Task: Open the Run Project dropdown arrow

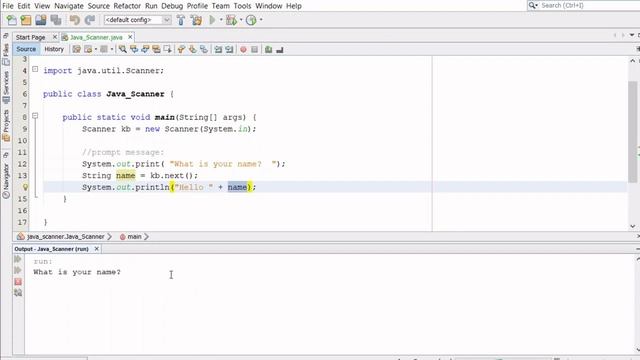Action: click(x=221, y=20)
